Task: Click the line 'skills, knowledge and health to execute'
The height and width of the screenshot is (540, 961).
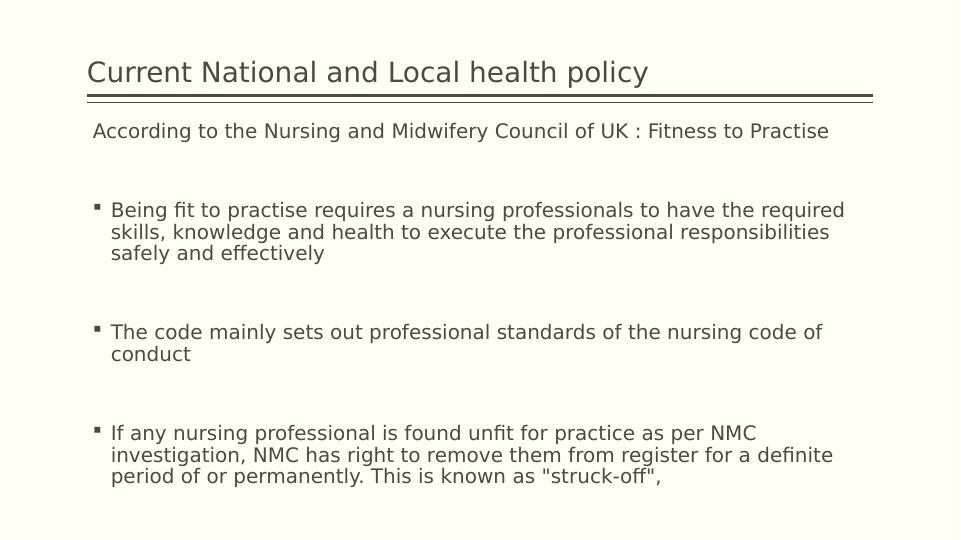Action: point(470,232)
